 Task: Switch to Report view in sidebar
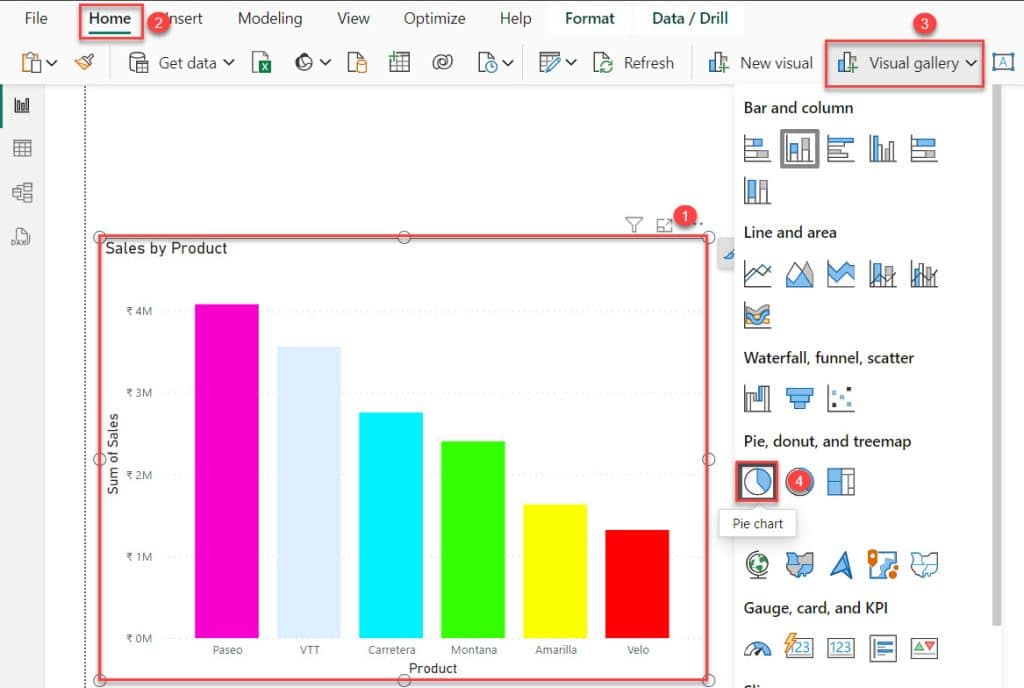[x=22, y=105]
